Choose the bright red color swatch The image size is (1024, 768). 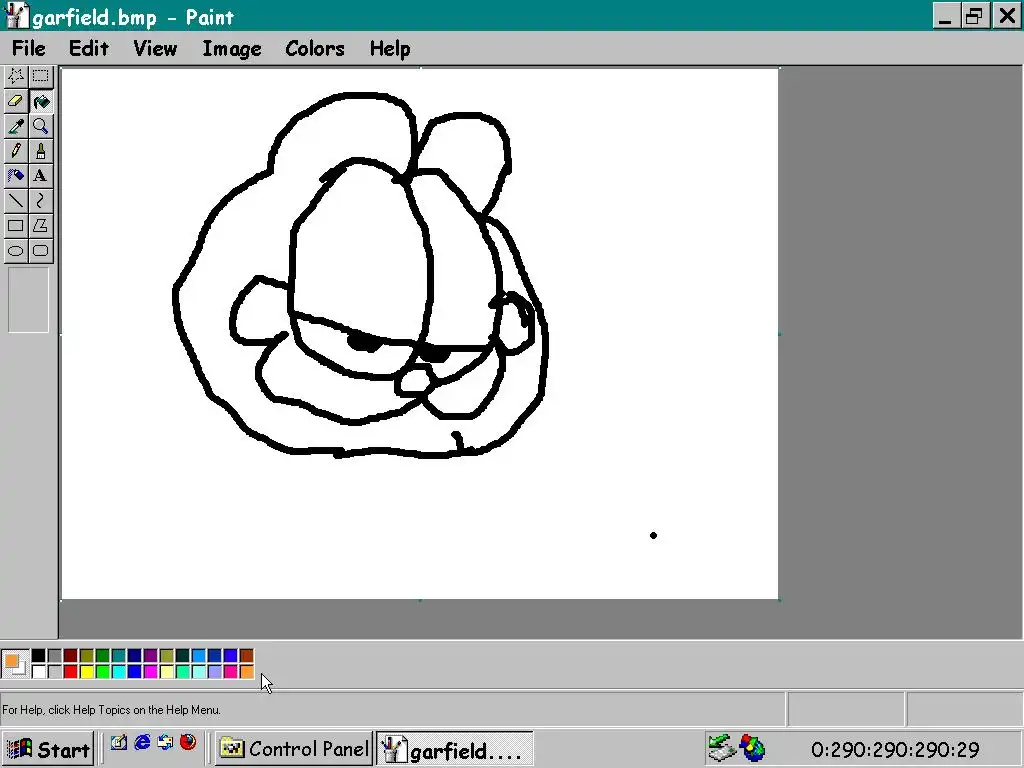tap(71, 672)
